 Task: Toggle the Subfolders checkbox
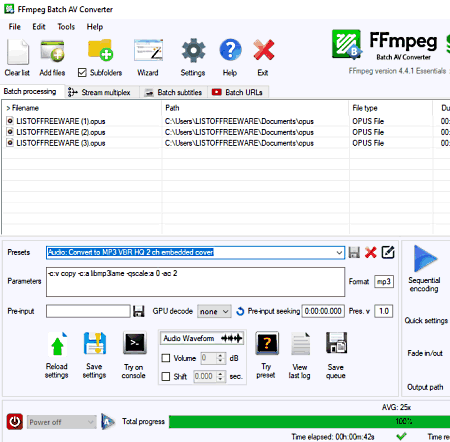[82, 73]
